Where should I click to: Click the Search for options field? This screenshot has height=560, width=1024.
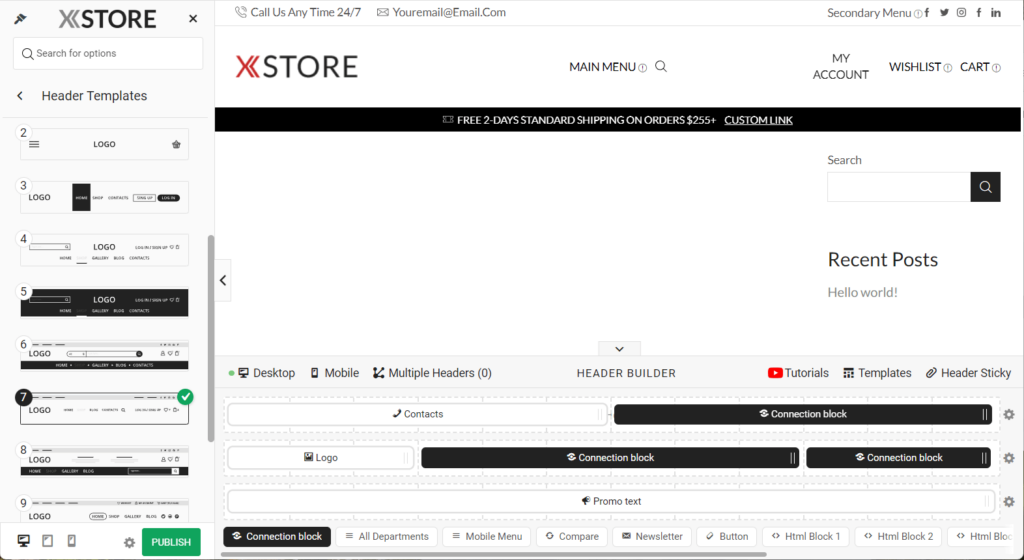click(108, 54)
